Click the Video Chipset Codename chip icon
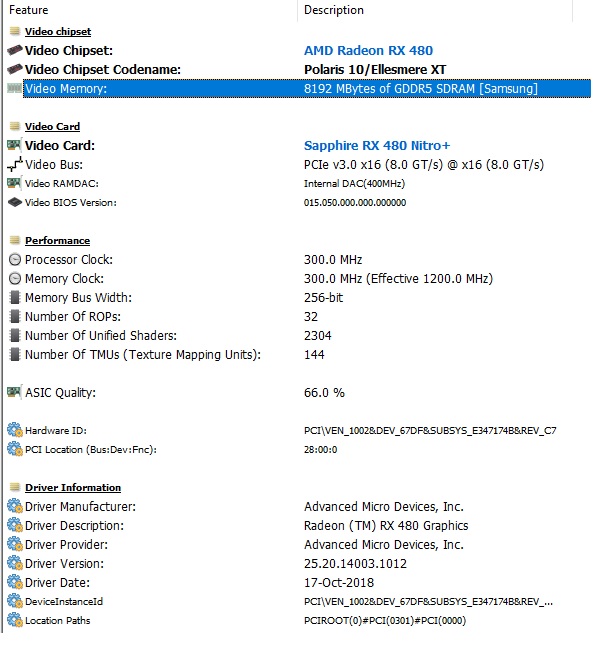 click(x=14, y=69)
